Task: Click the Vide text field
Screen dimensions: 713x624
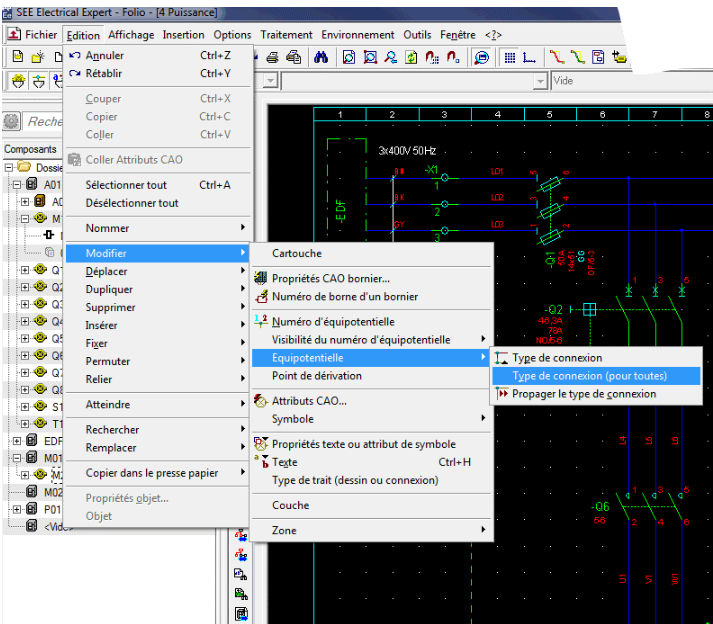Action: coord(632,81)
